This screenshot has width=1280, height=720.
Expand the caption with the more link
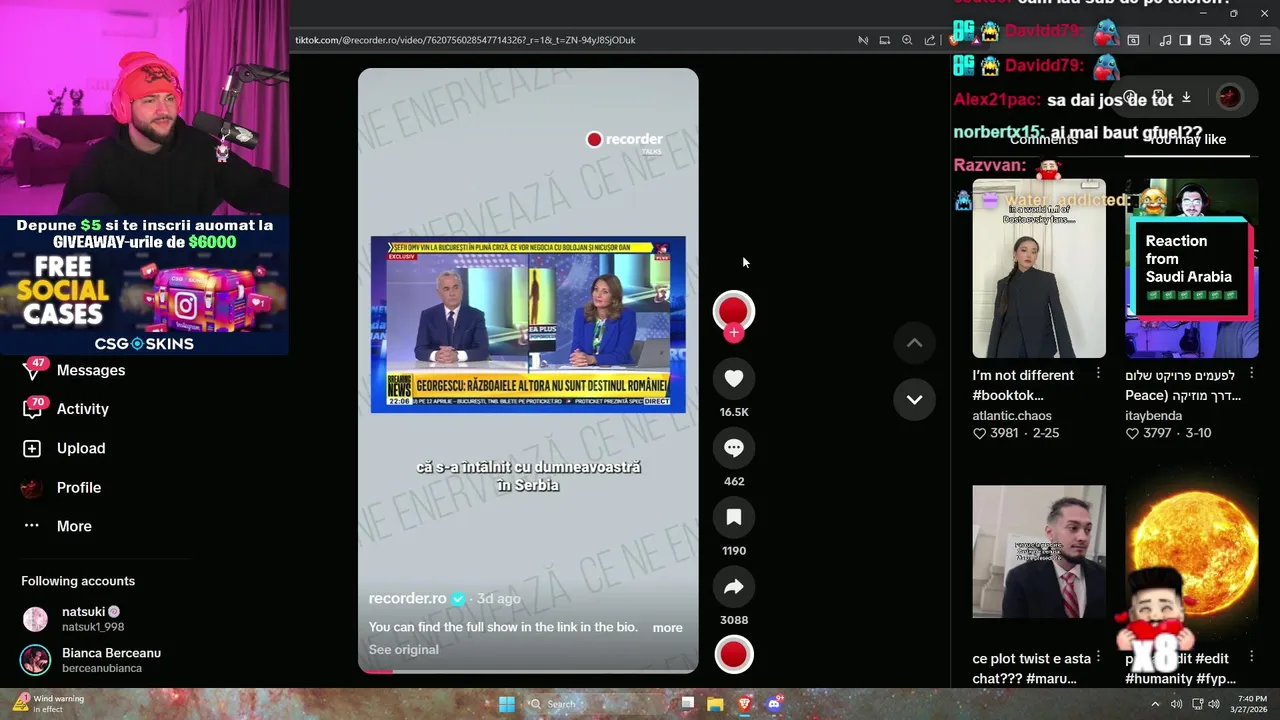pos(668,628)
